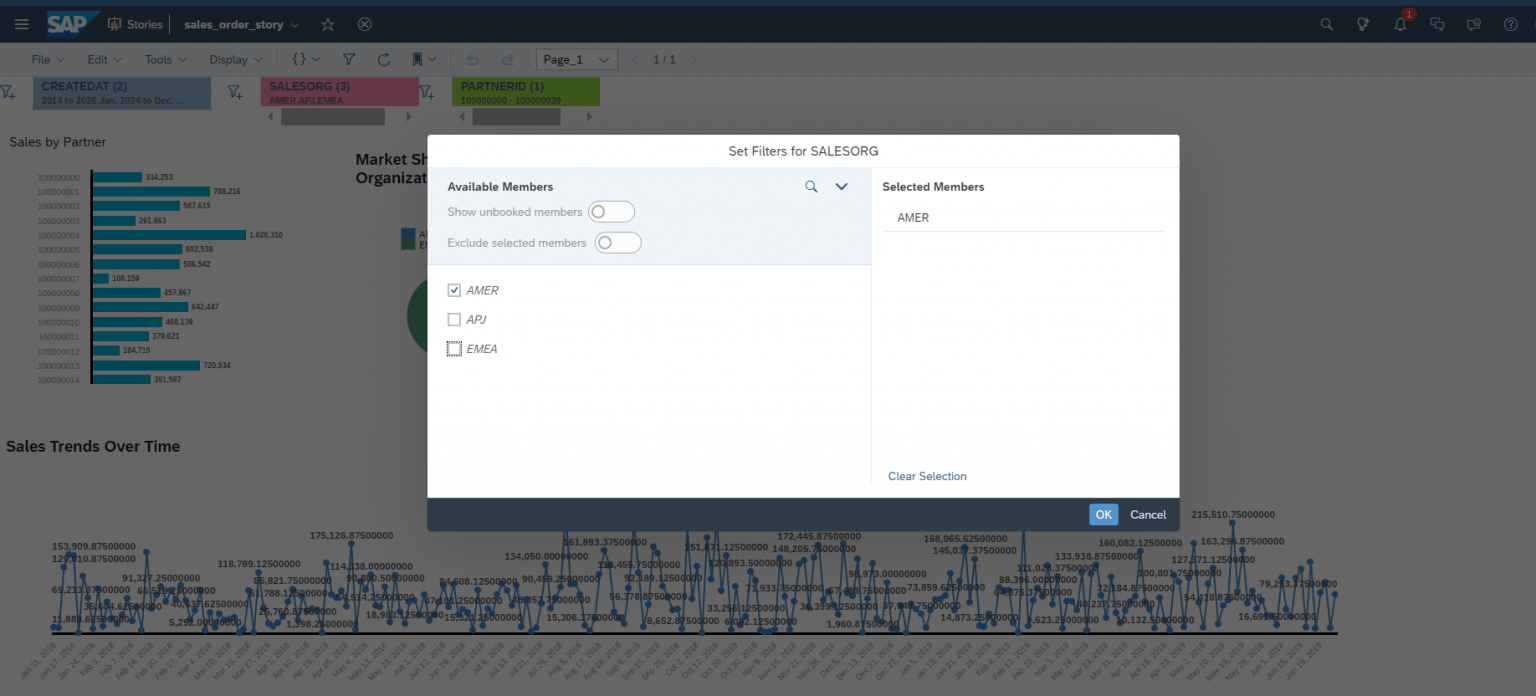The width and height of the screenshot is (1536, 696).
Task: Open the Display menu
Action: (234, 59)
